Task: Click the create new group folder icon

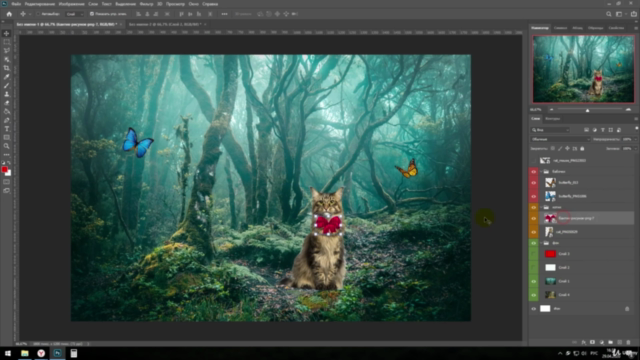Action: click(x=610, y=342)
